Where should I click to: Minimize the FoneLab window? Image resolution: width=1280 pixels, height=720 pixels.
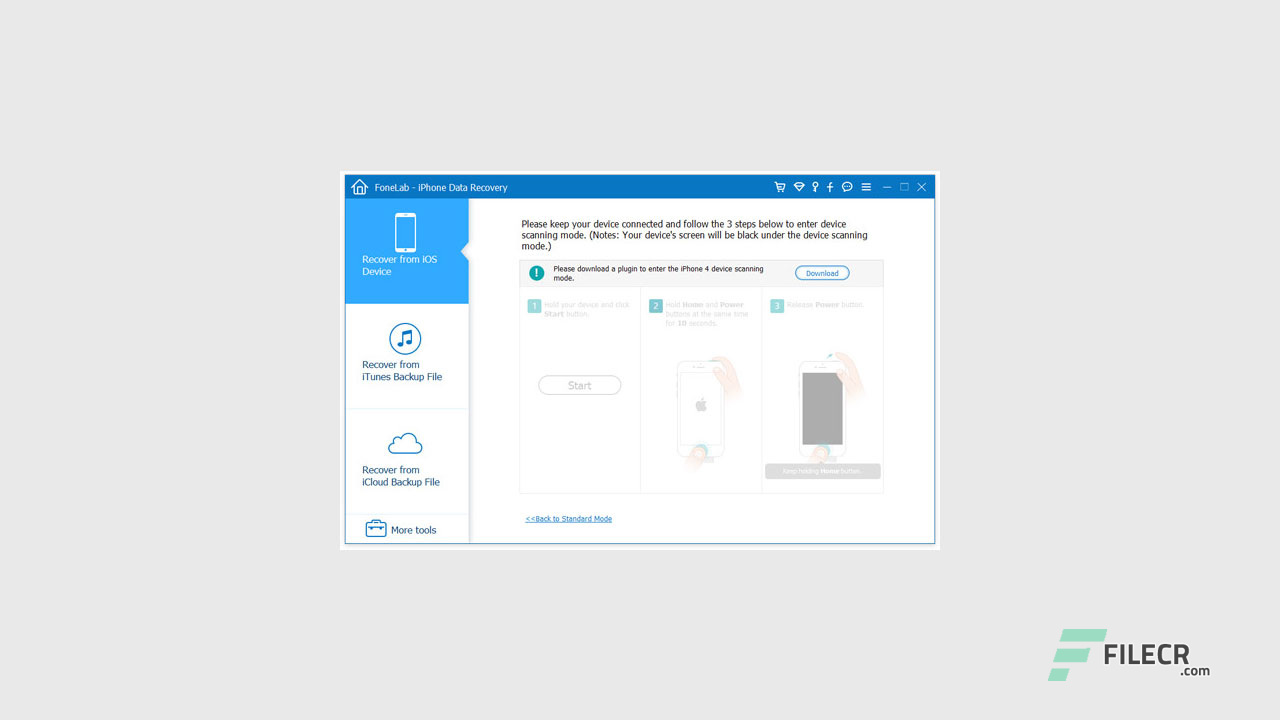pyautogui.click(x=887, y=187)
